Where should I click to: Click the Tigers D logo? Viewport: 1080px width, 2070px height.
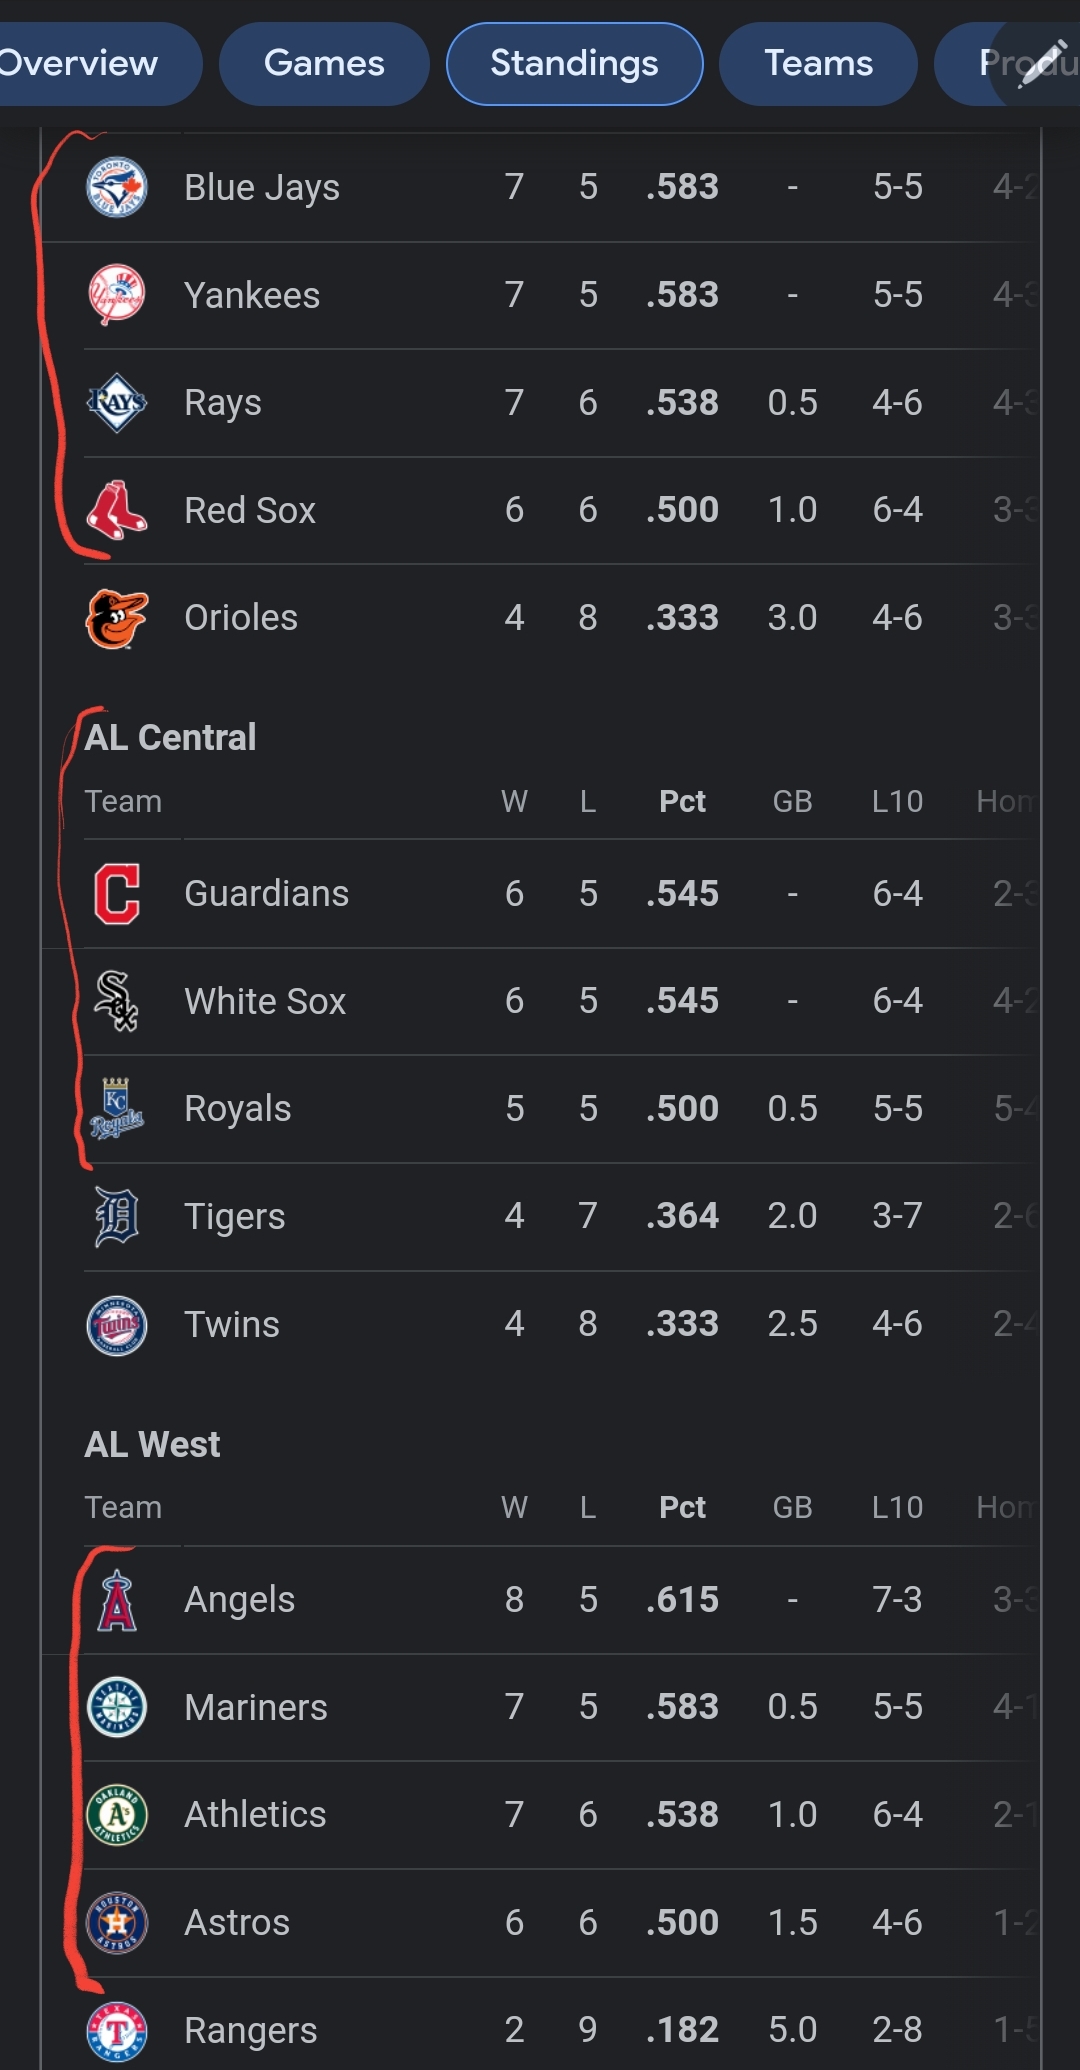[x=117, y=1216]
